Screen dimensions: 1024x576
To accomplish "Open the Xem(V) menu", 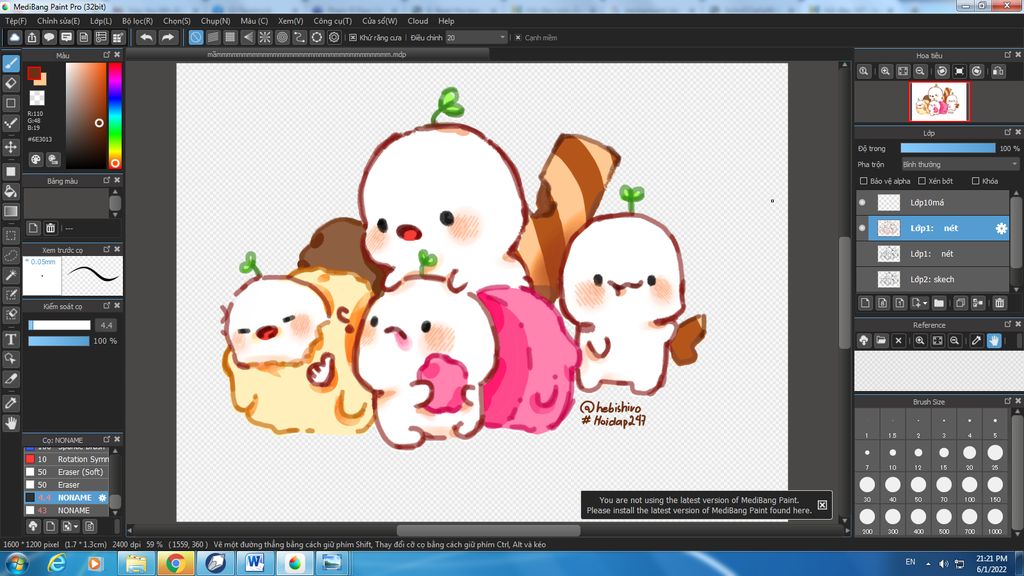I will click(x=291, y=21).
